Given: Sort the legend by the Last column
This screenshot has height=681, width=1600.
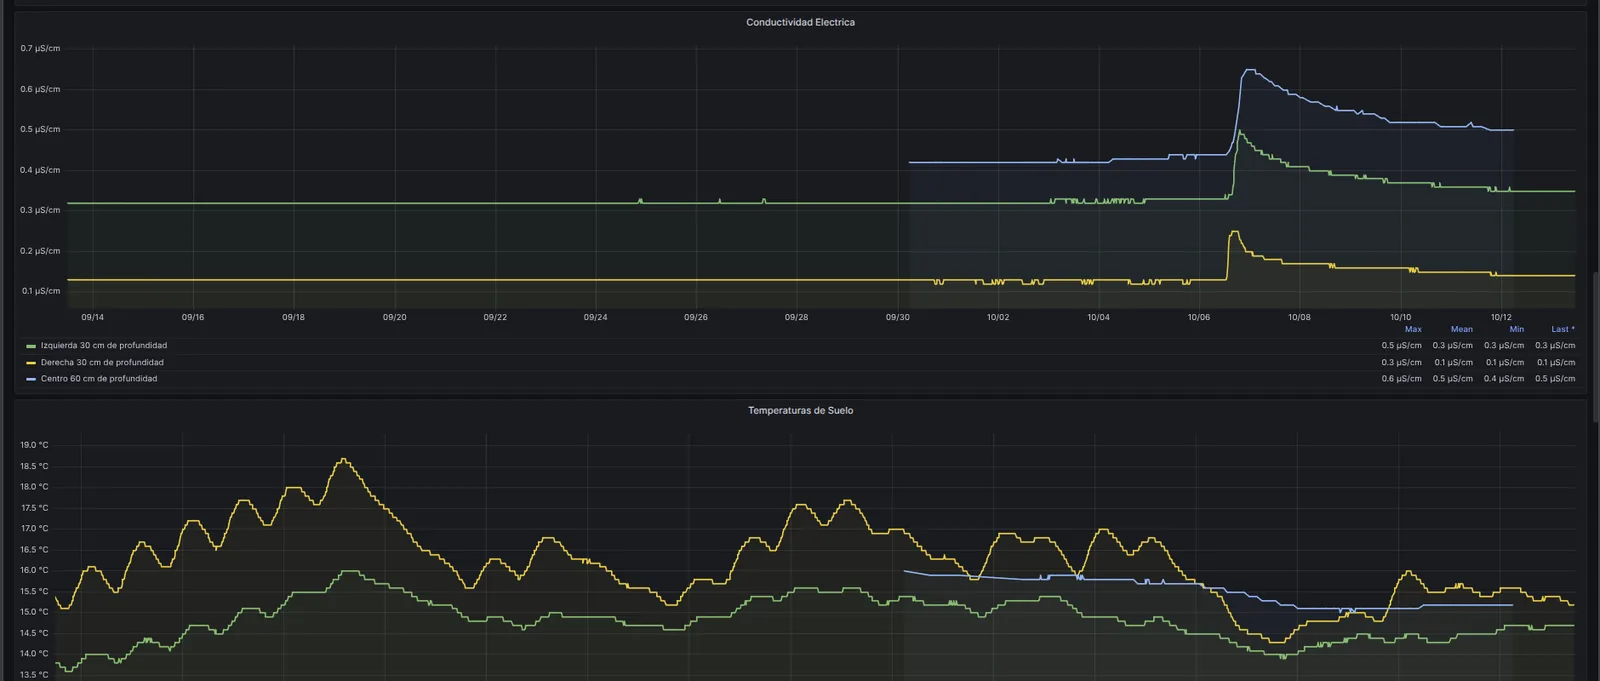Looking at the screenshot, I should pyautogui.click(x=1563, y=329).
